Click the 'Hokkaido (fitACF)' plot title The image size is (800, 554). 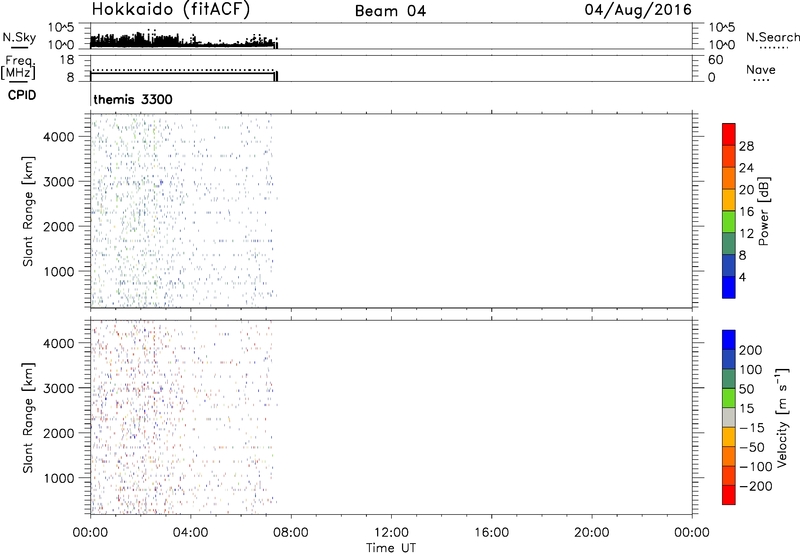171,10
